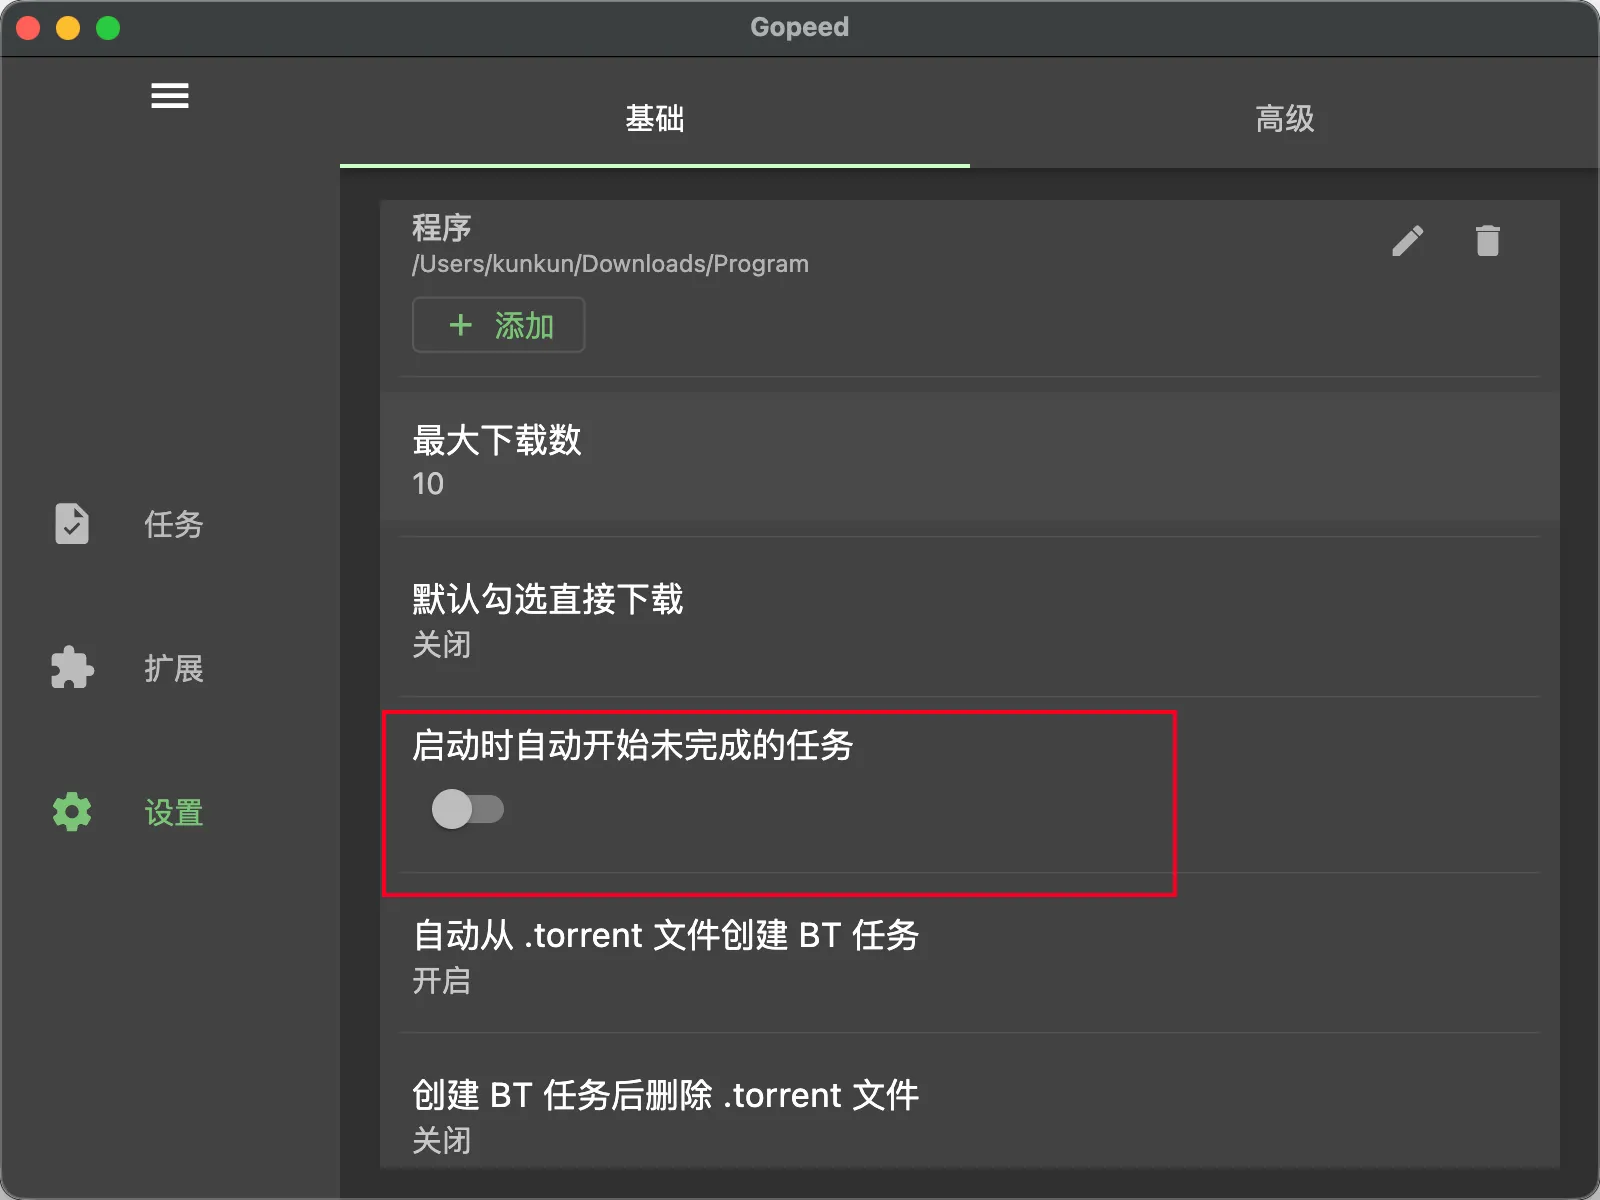Select 设置 label in the sidebar

tap(173, 812)
